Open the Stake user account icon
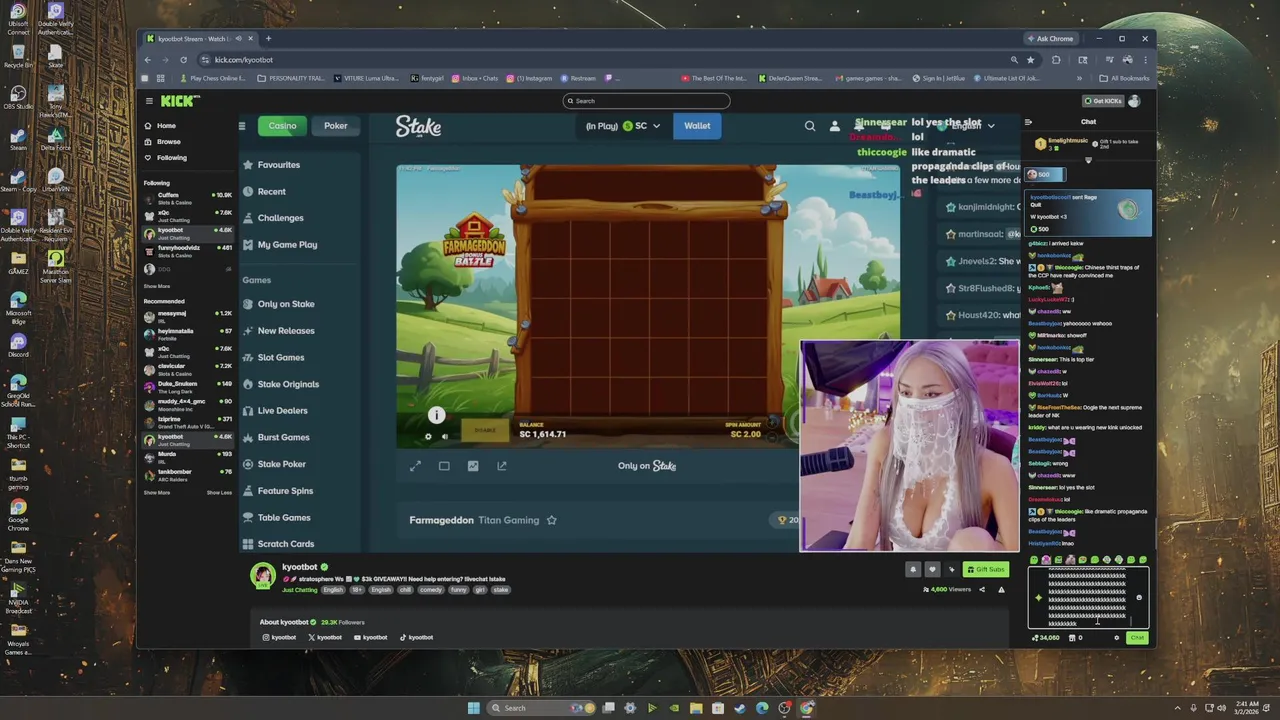The image size is (1280, 720). (x=835, y=126)
